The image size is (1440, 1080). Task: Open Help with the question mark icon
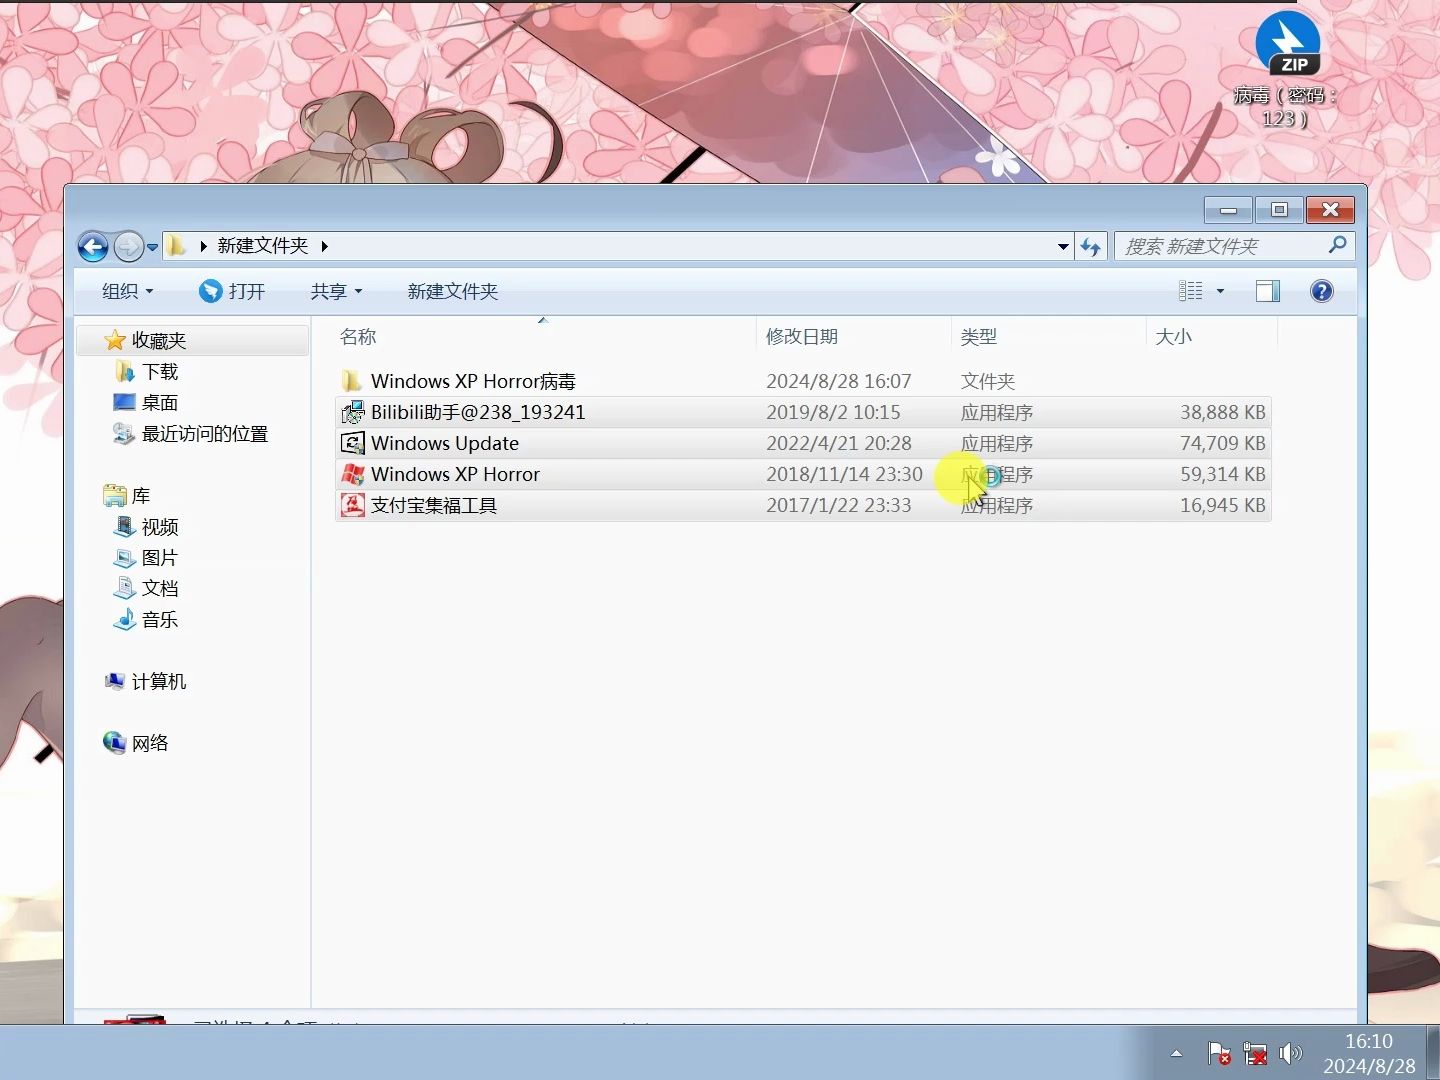[x=1321, y=291]
